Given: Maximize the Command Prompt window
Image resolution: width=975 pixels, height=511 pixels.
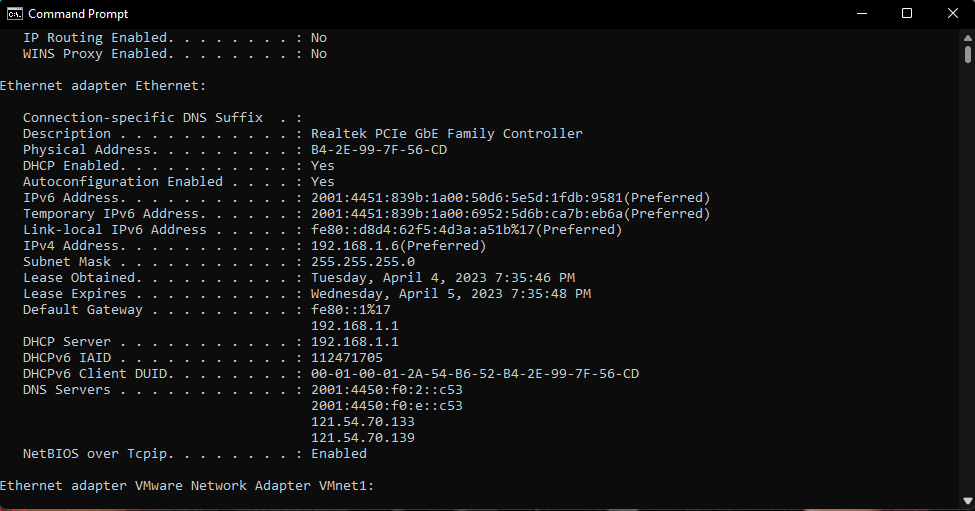Looking at the screenshot, I should 907,14.
